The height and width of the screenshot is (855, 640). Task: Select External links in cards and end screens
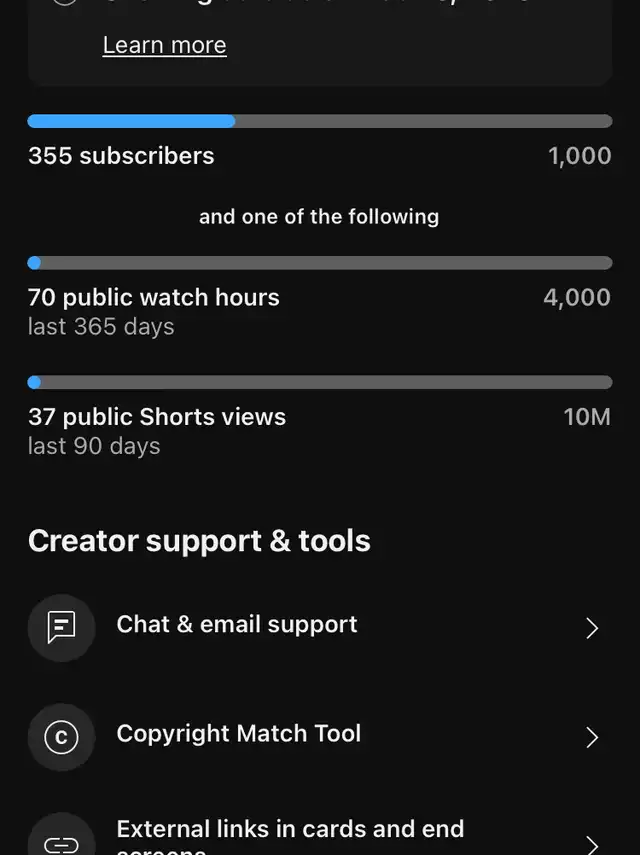click(x=320, y=835)
